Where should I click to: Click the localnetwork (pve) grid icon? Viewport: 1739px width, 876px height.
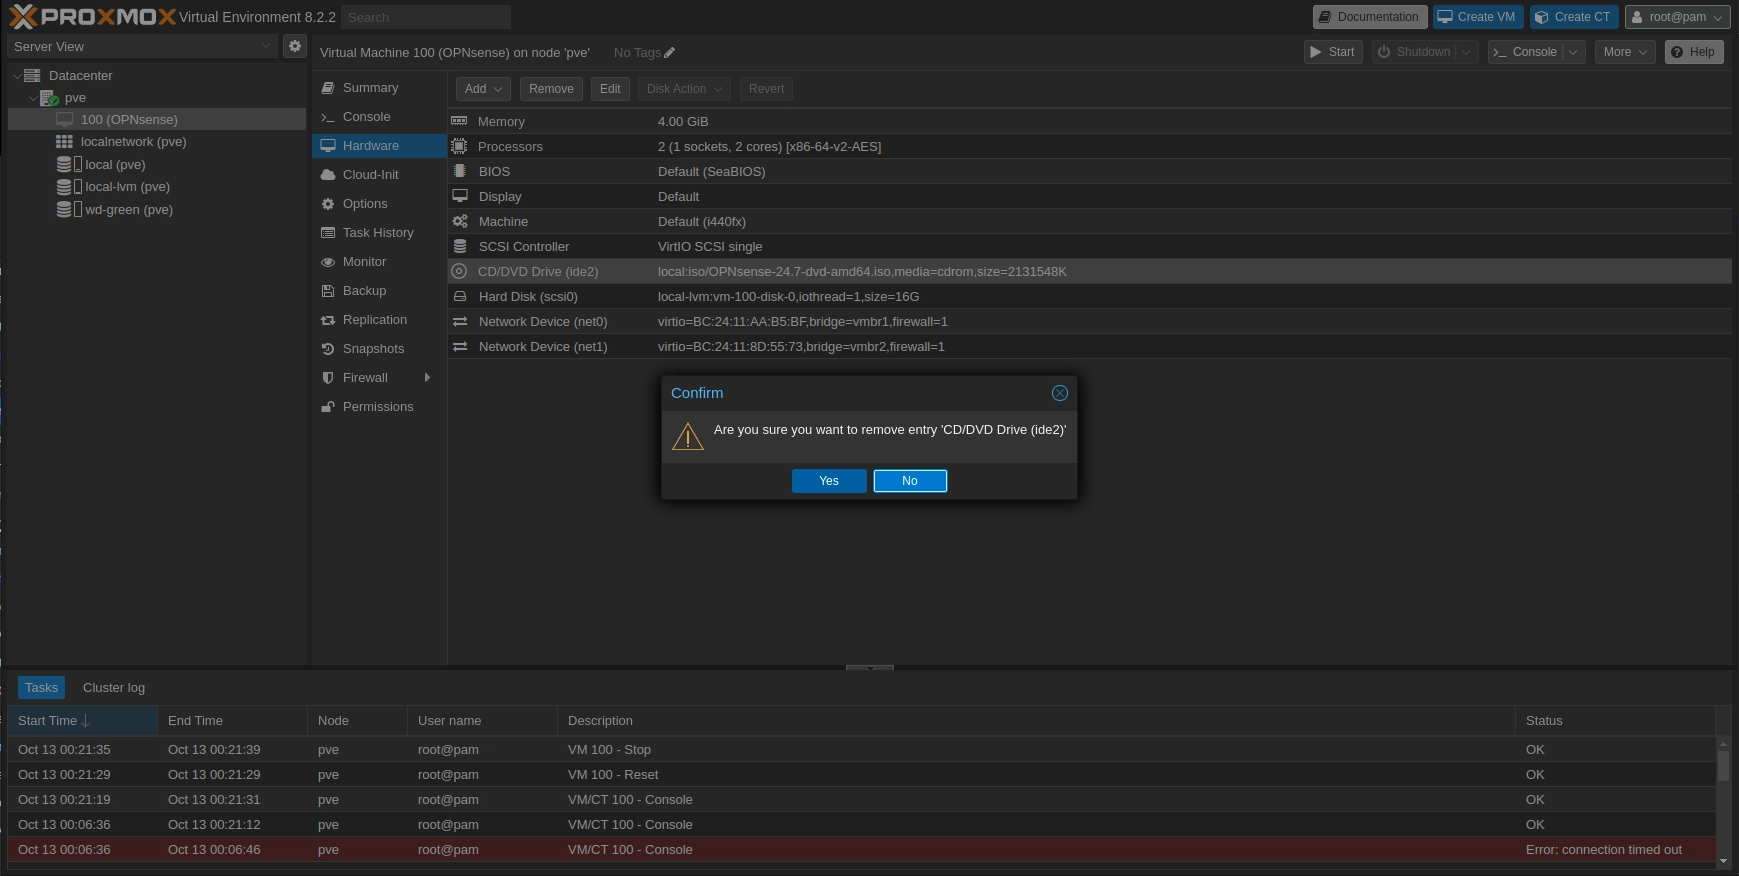click(x=64, y=142)
